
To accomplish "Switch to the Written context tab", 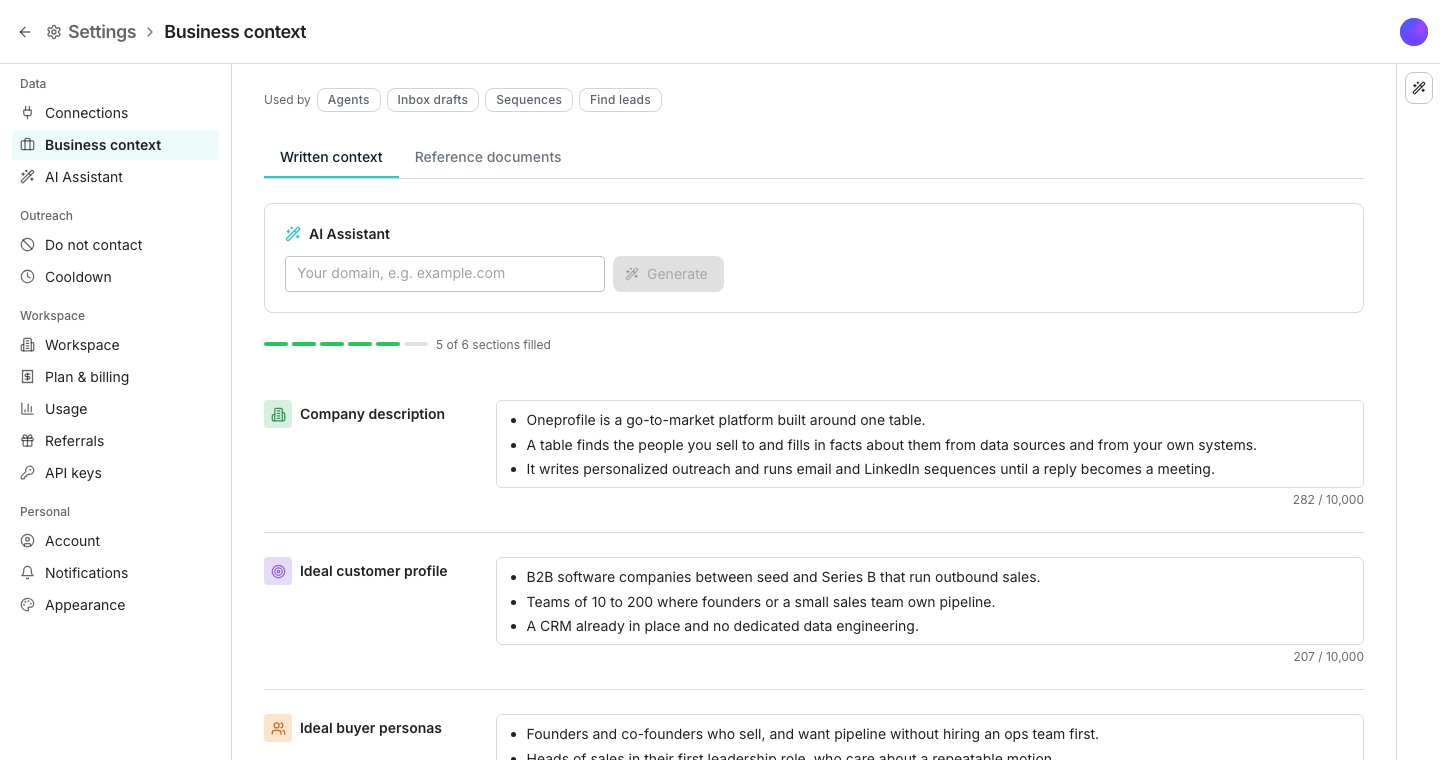I will click(331, 157).
